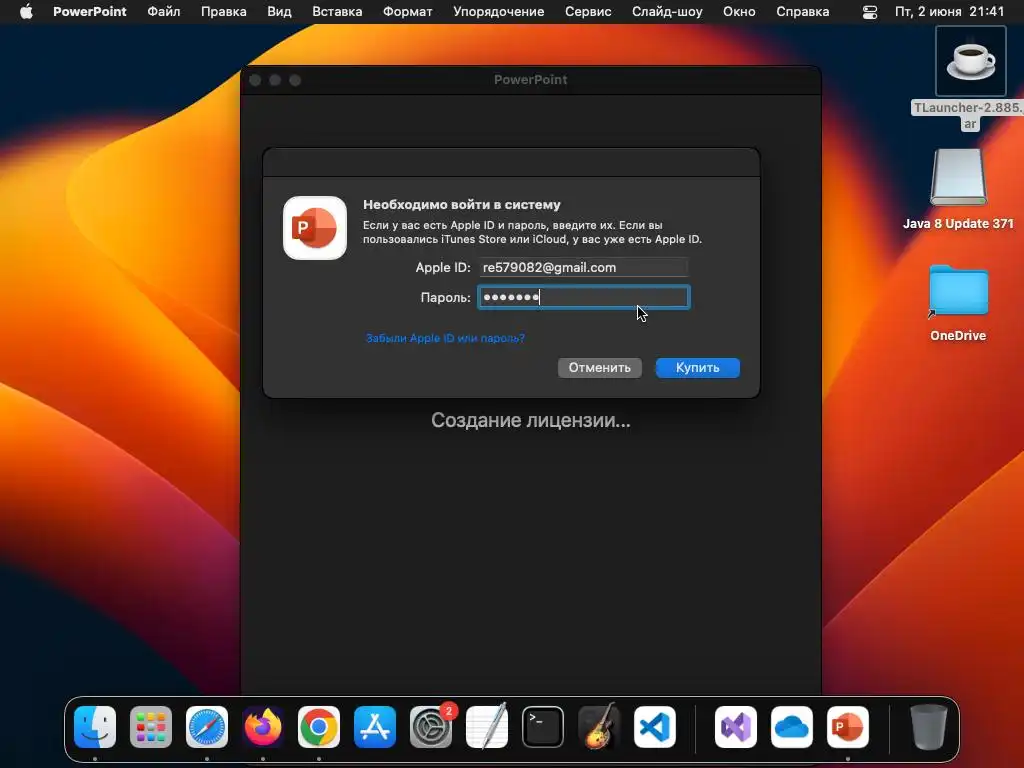The width and height of the screenshot is (1024, 768).
Task: Open the PowerPoint application menu
Action: 89,12
